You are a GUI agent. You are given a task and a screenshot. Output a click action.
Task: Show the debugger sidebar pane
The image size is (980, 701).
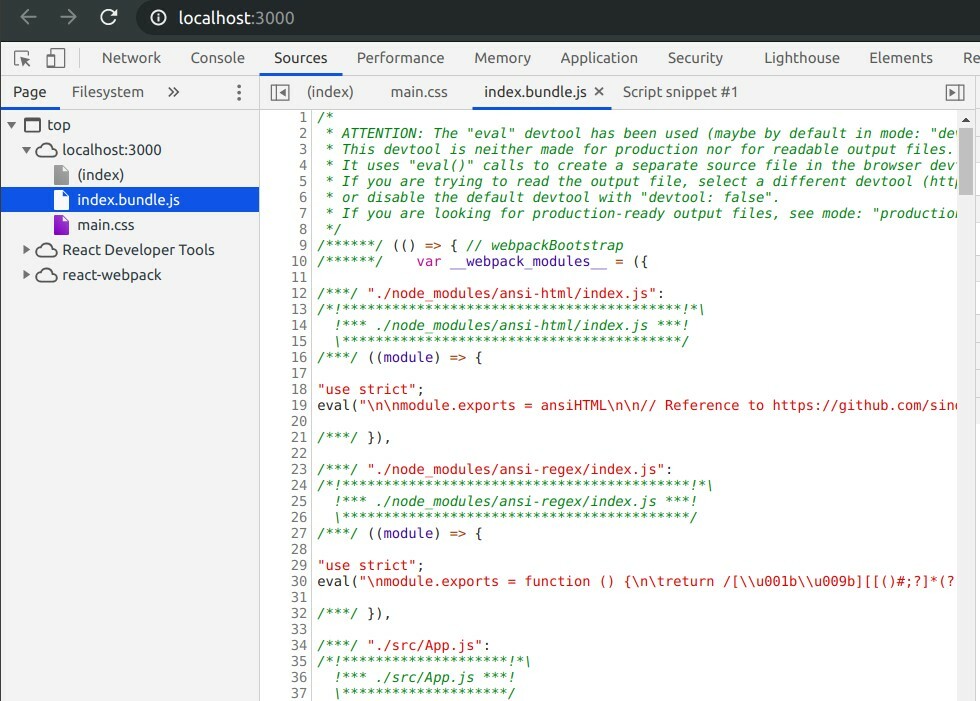[x=955, y=92]
